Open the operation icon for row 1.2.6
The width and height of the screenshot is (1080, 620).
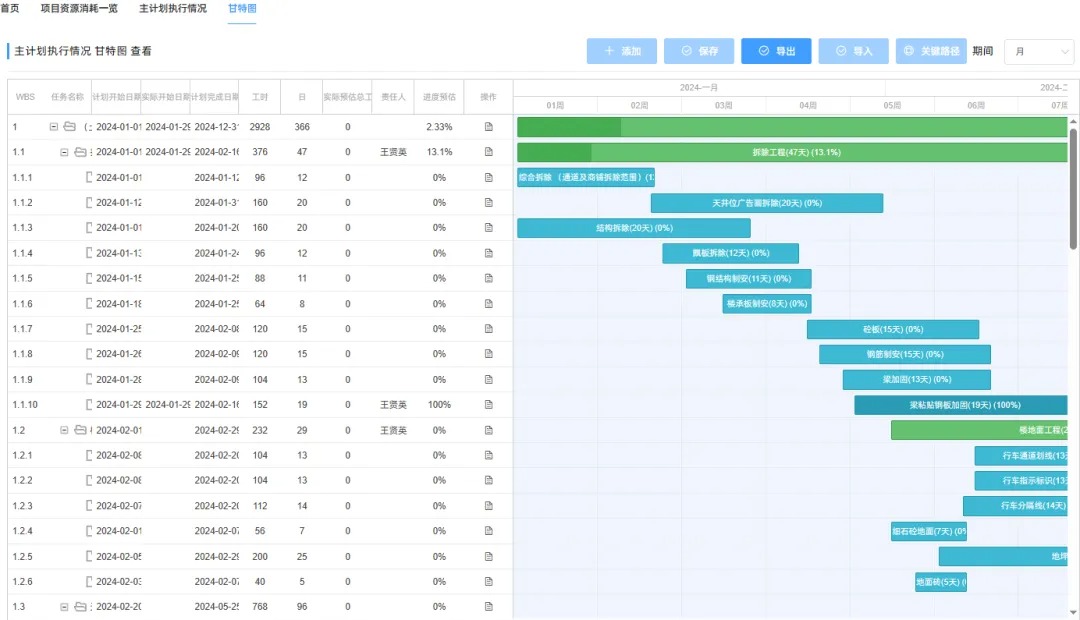click(489, 582)
